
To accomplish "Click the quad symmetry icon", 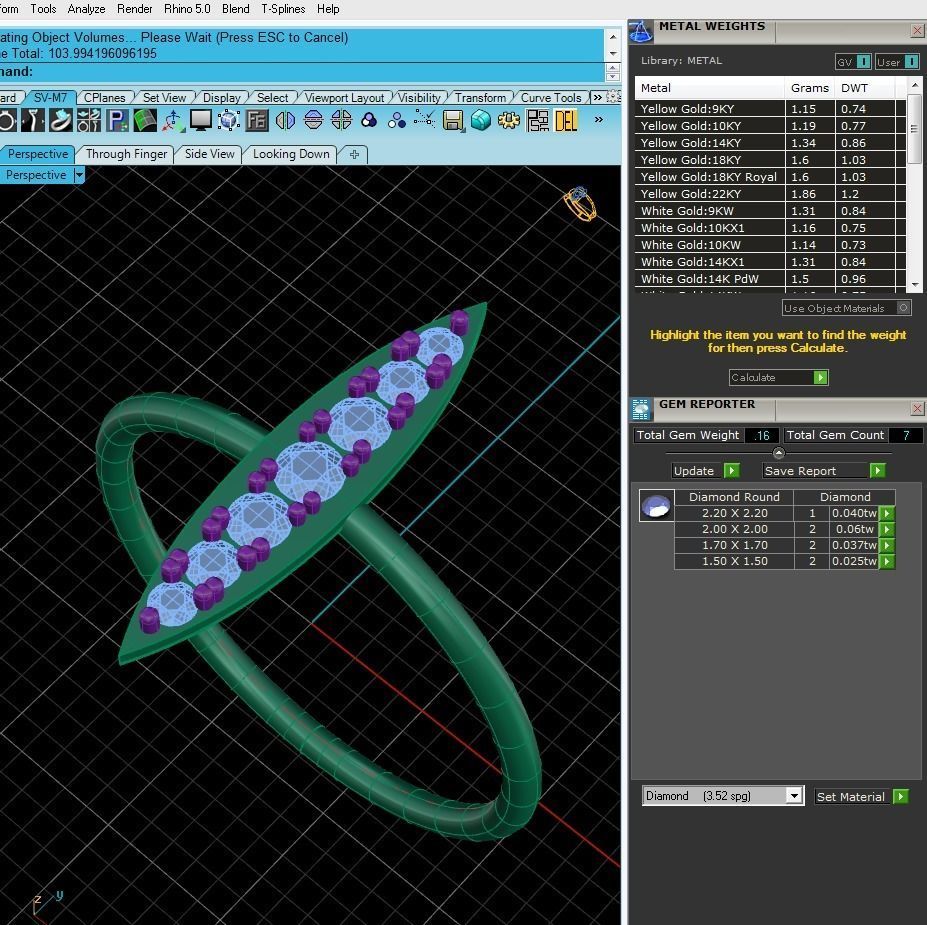I will coord(341,121).
